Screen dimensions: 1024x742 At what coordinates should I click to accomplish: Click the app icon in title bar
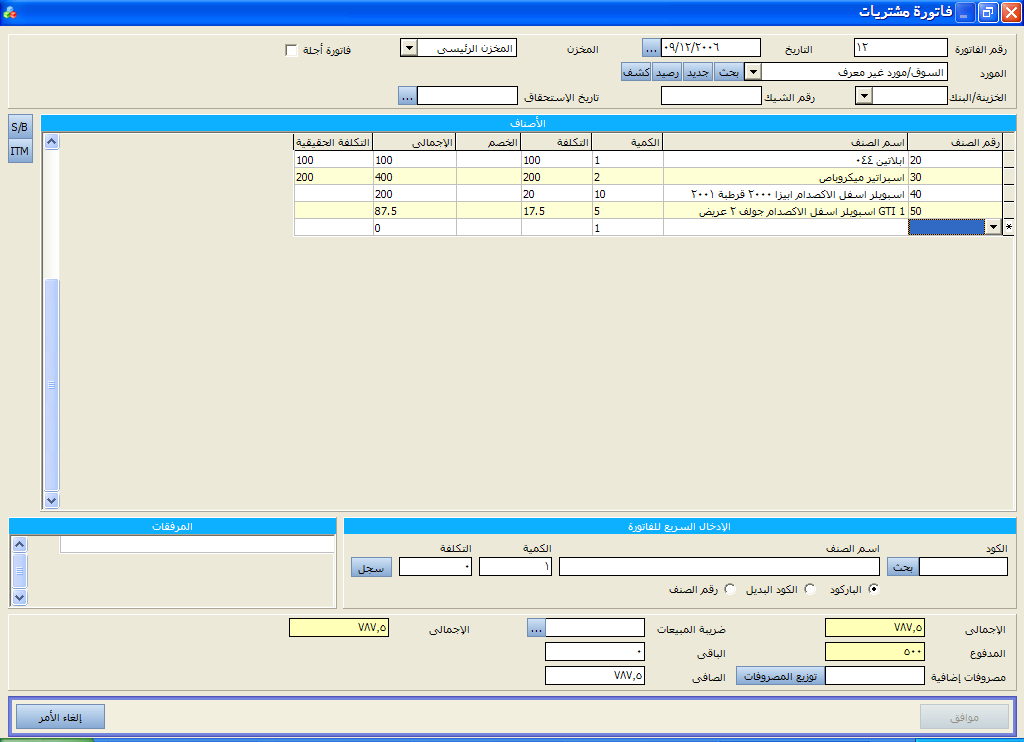coord(10,11)
